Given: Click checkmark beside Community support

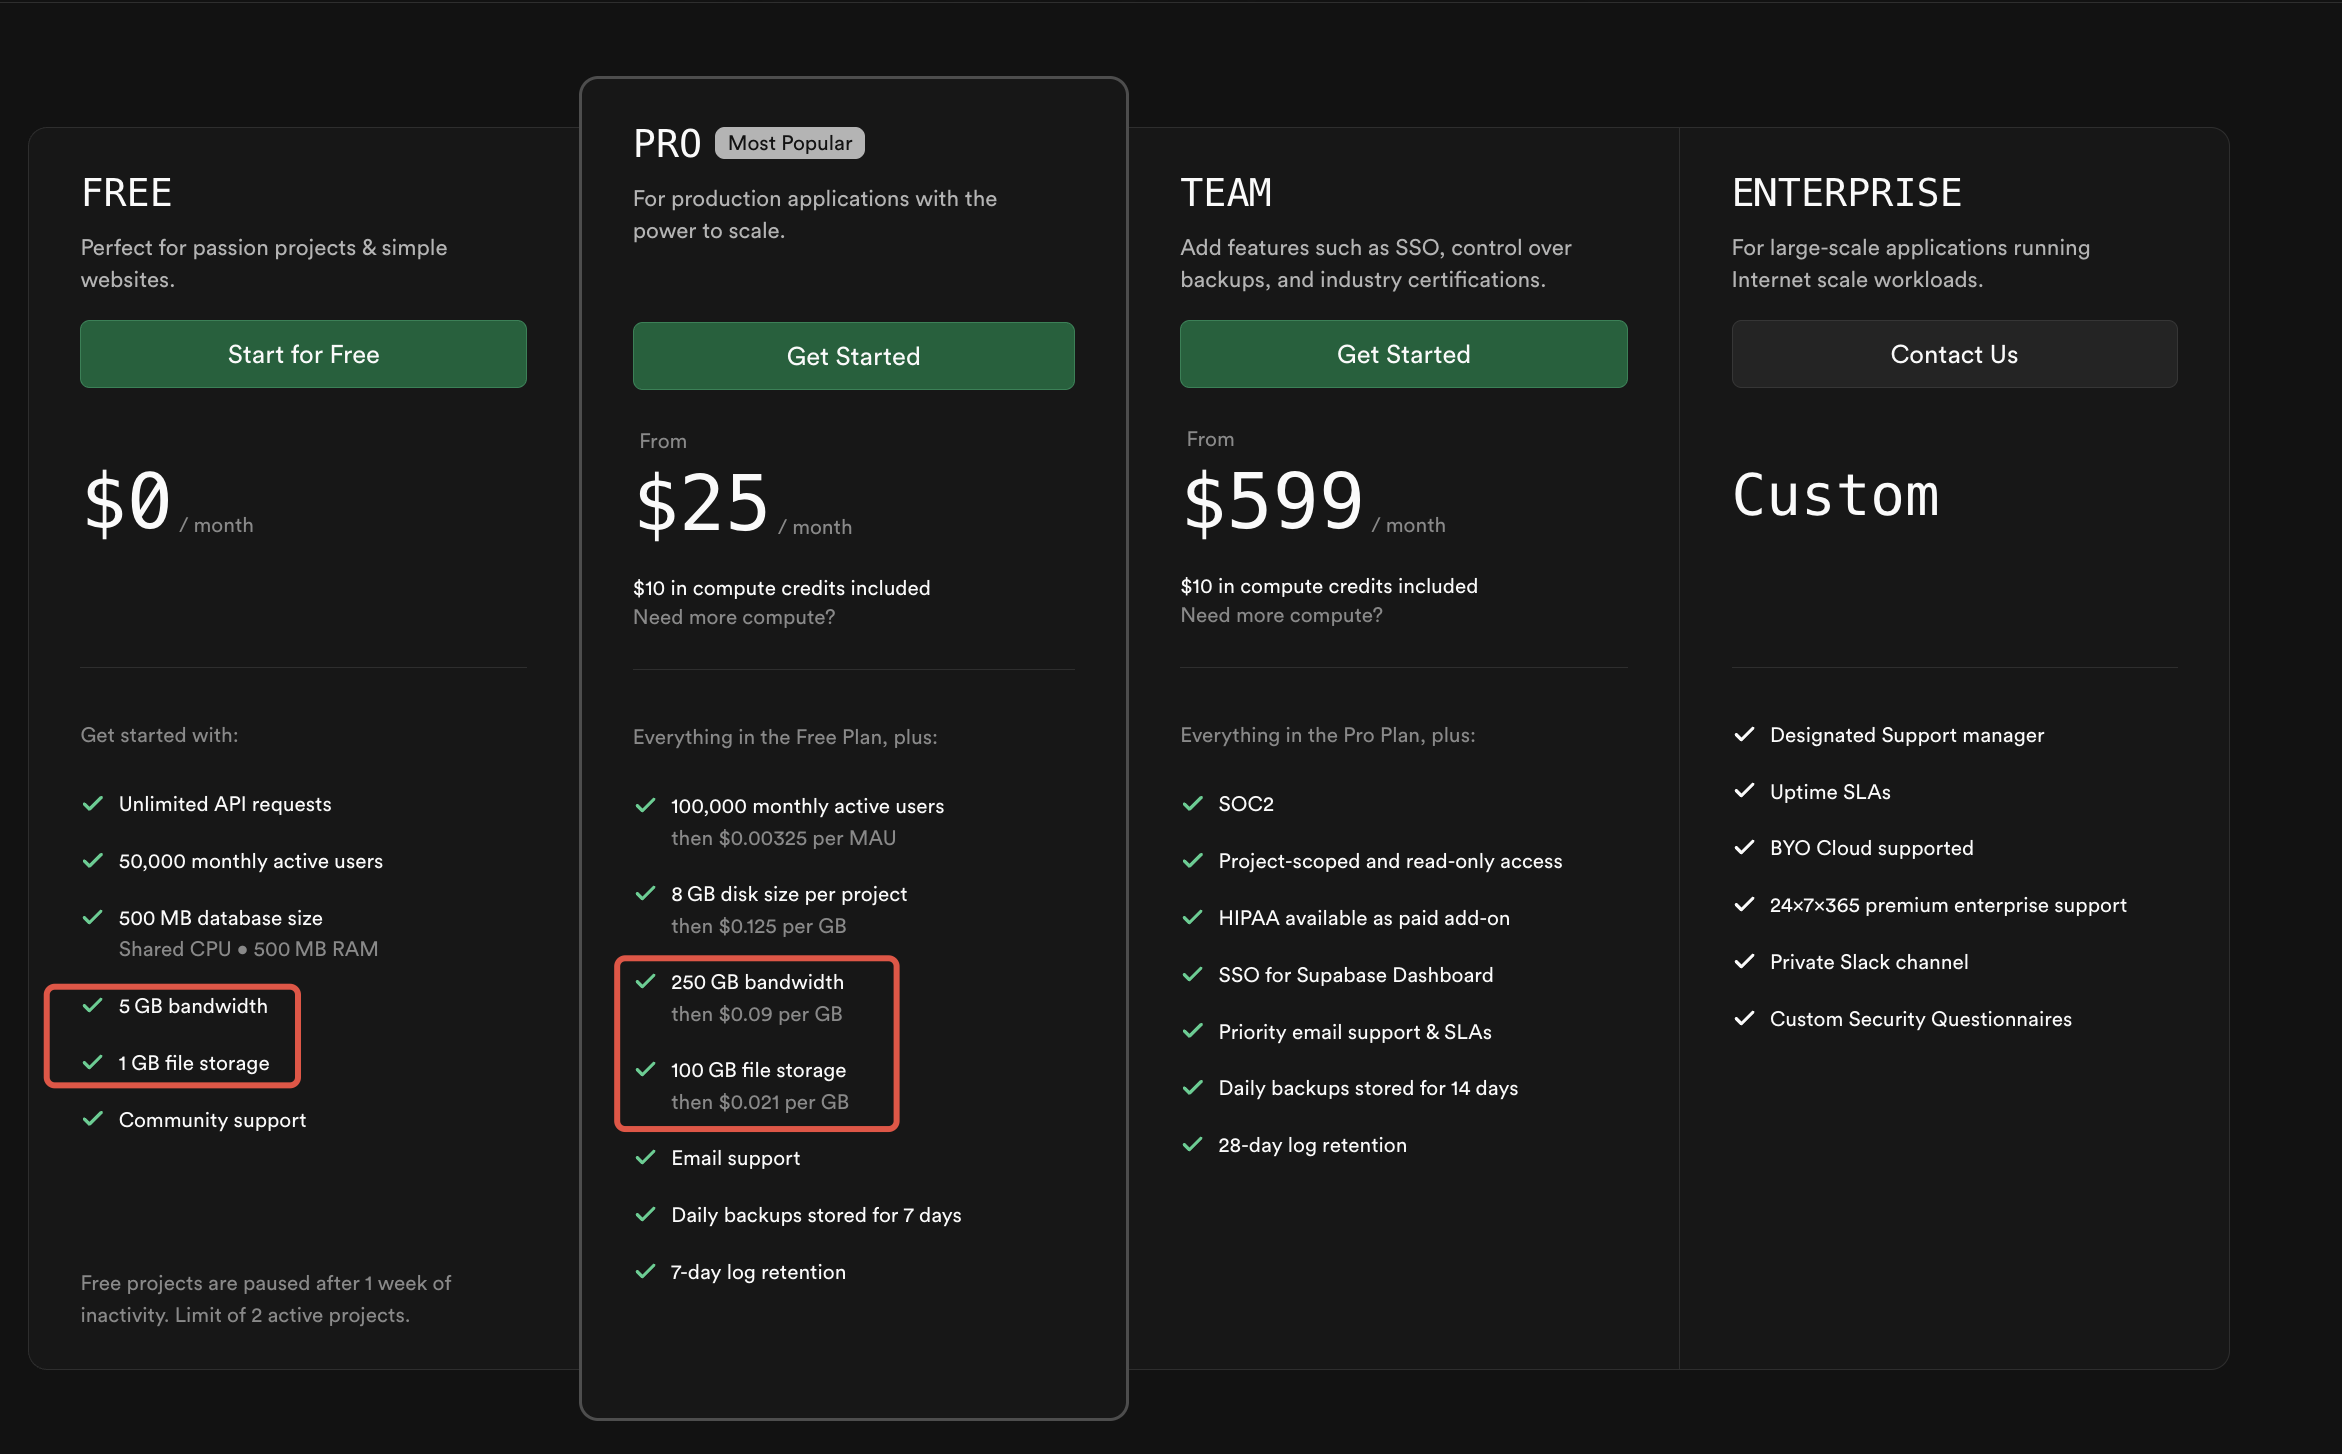Looking at the screenshot, I should coord(93,1120).
